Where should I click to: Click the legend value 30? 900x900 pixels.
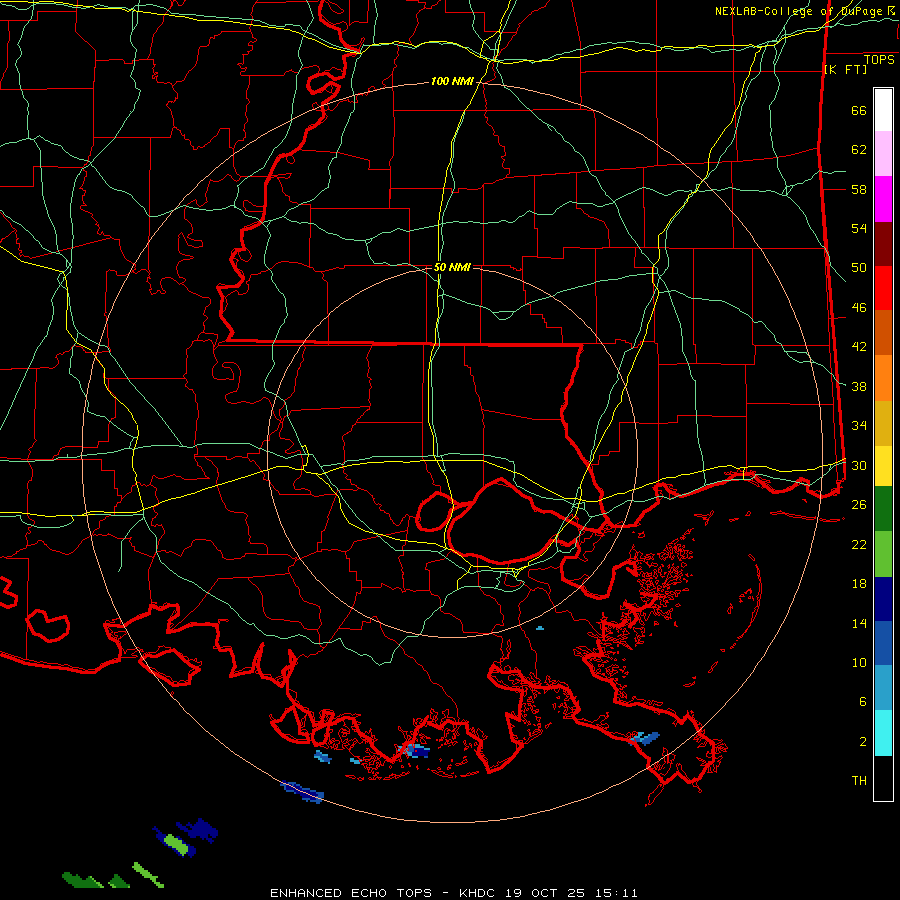(859, 465)
